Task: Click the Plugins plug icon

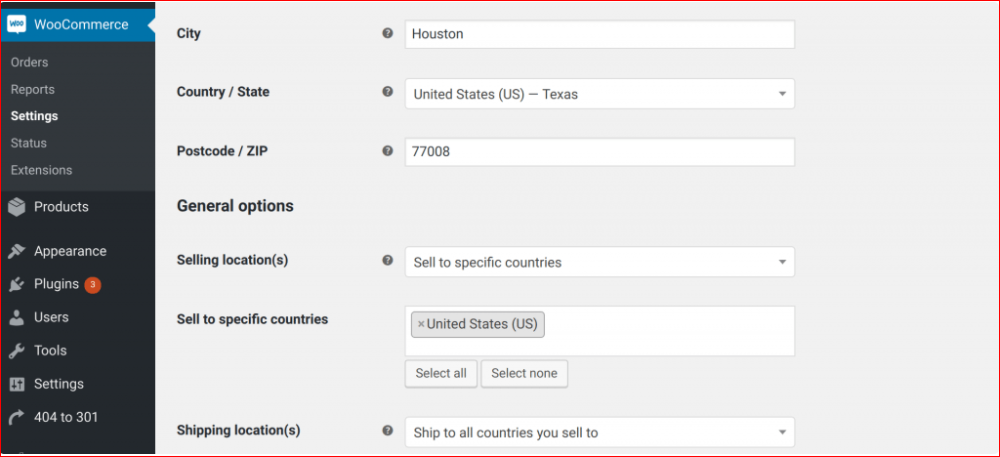Action: (x=16, y=284)
